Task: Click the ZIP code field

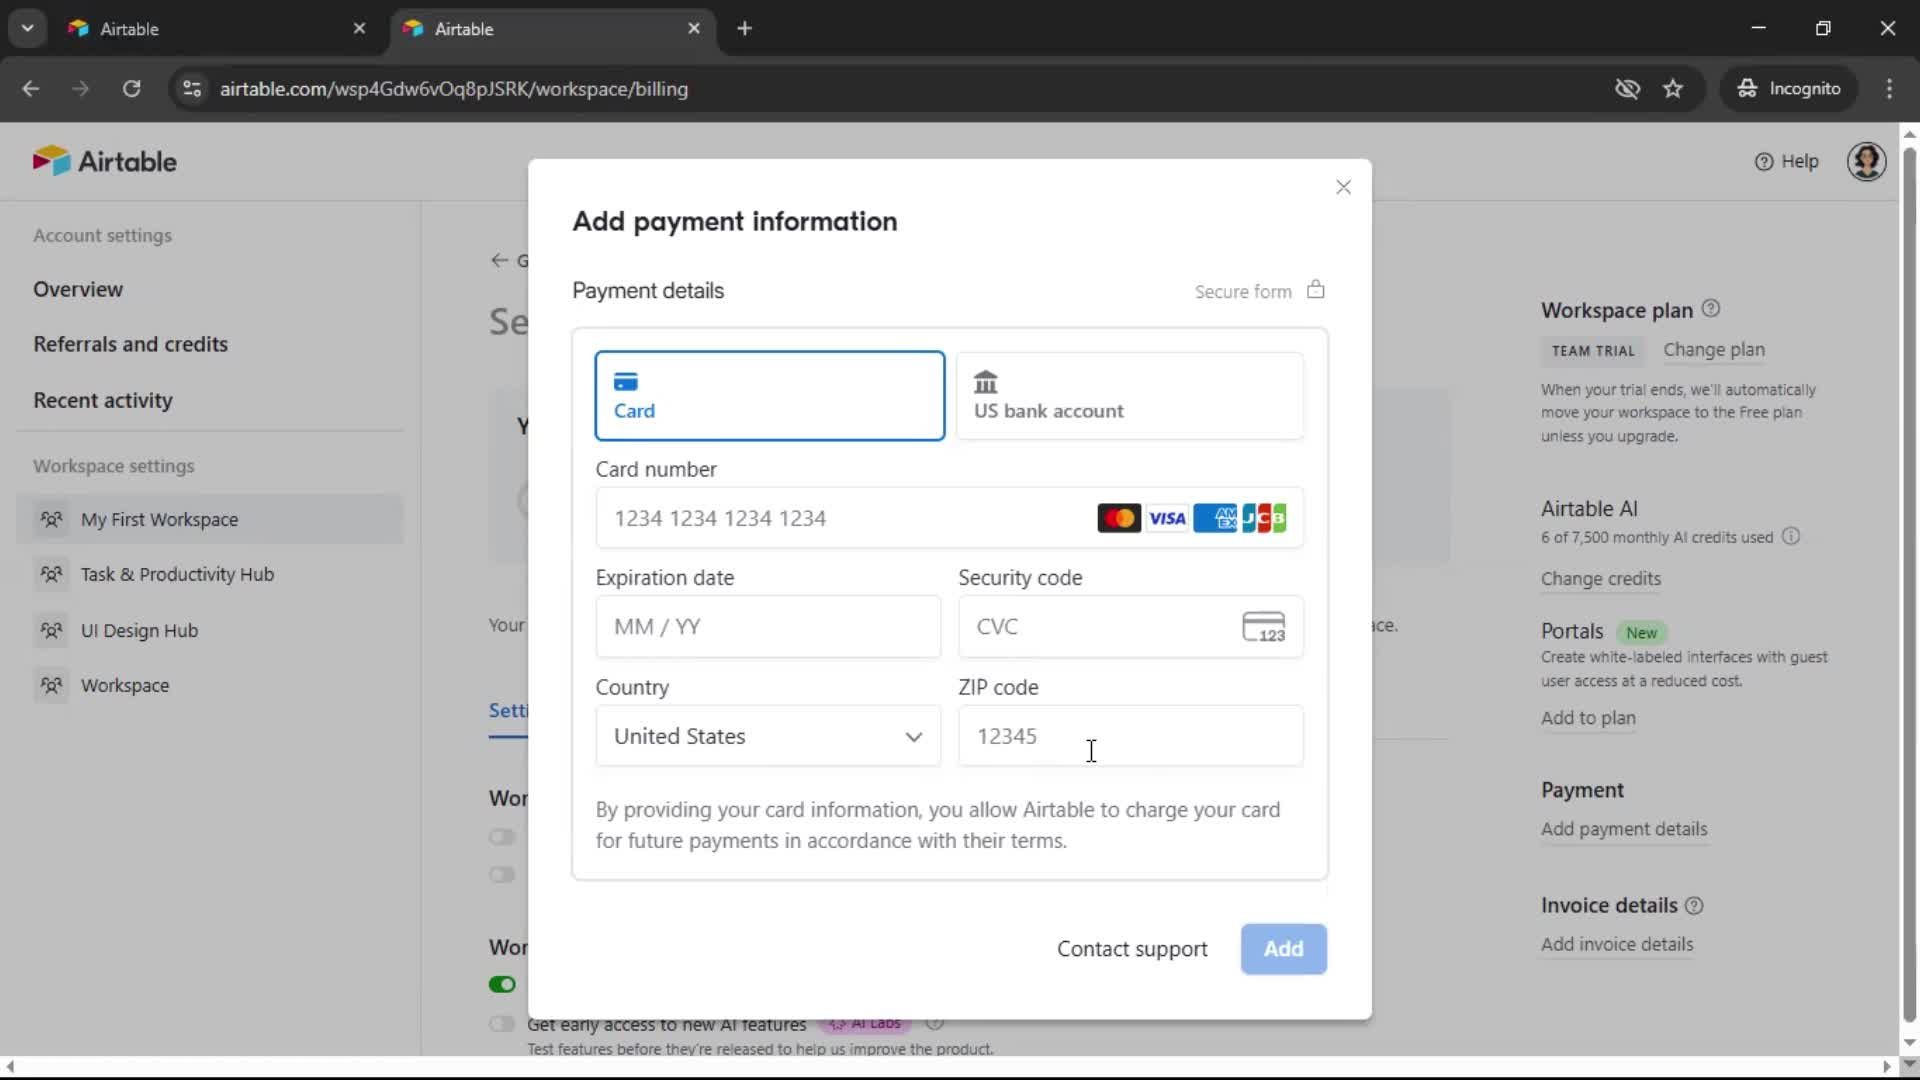Action: (x=1131, y=736)
